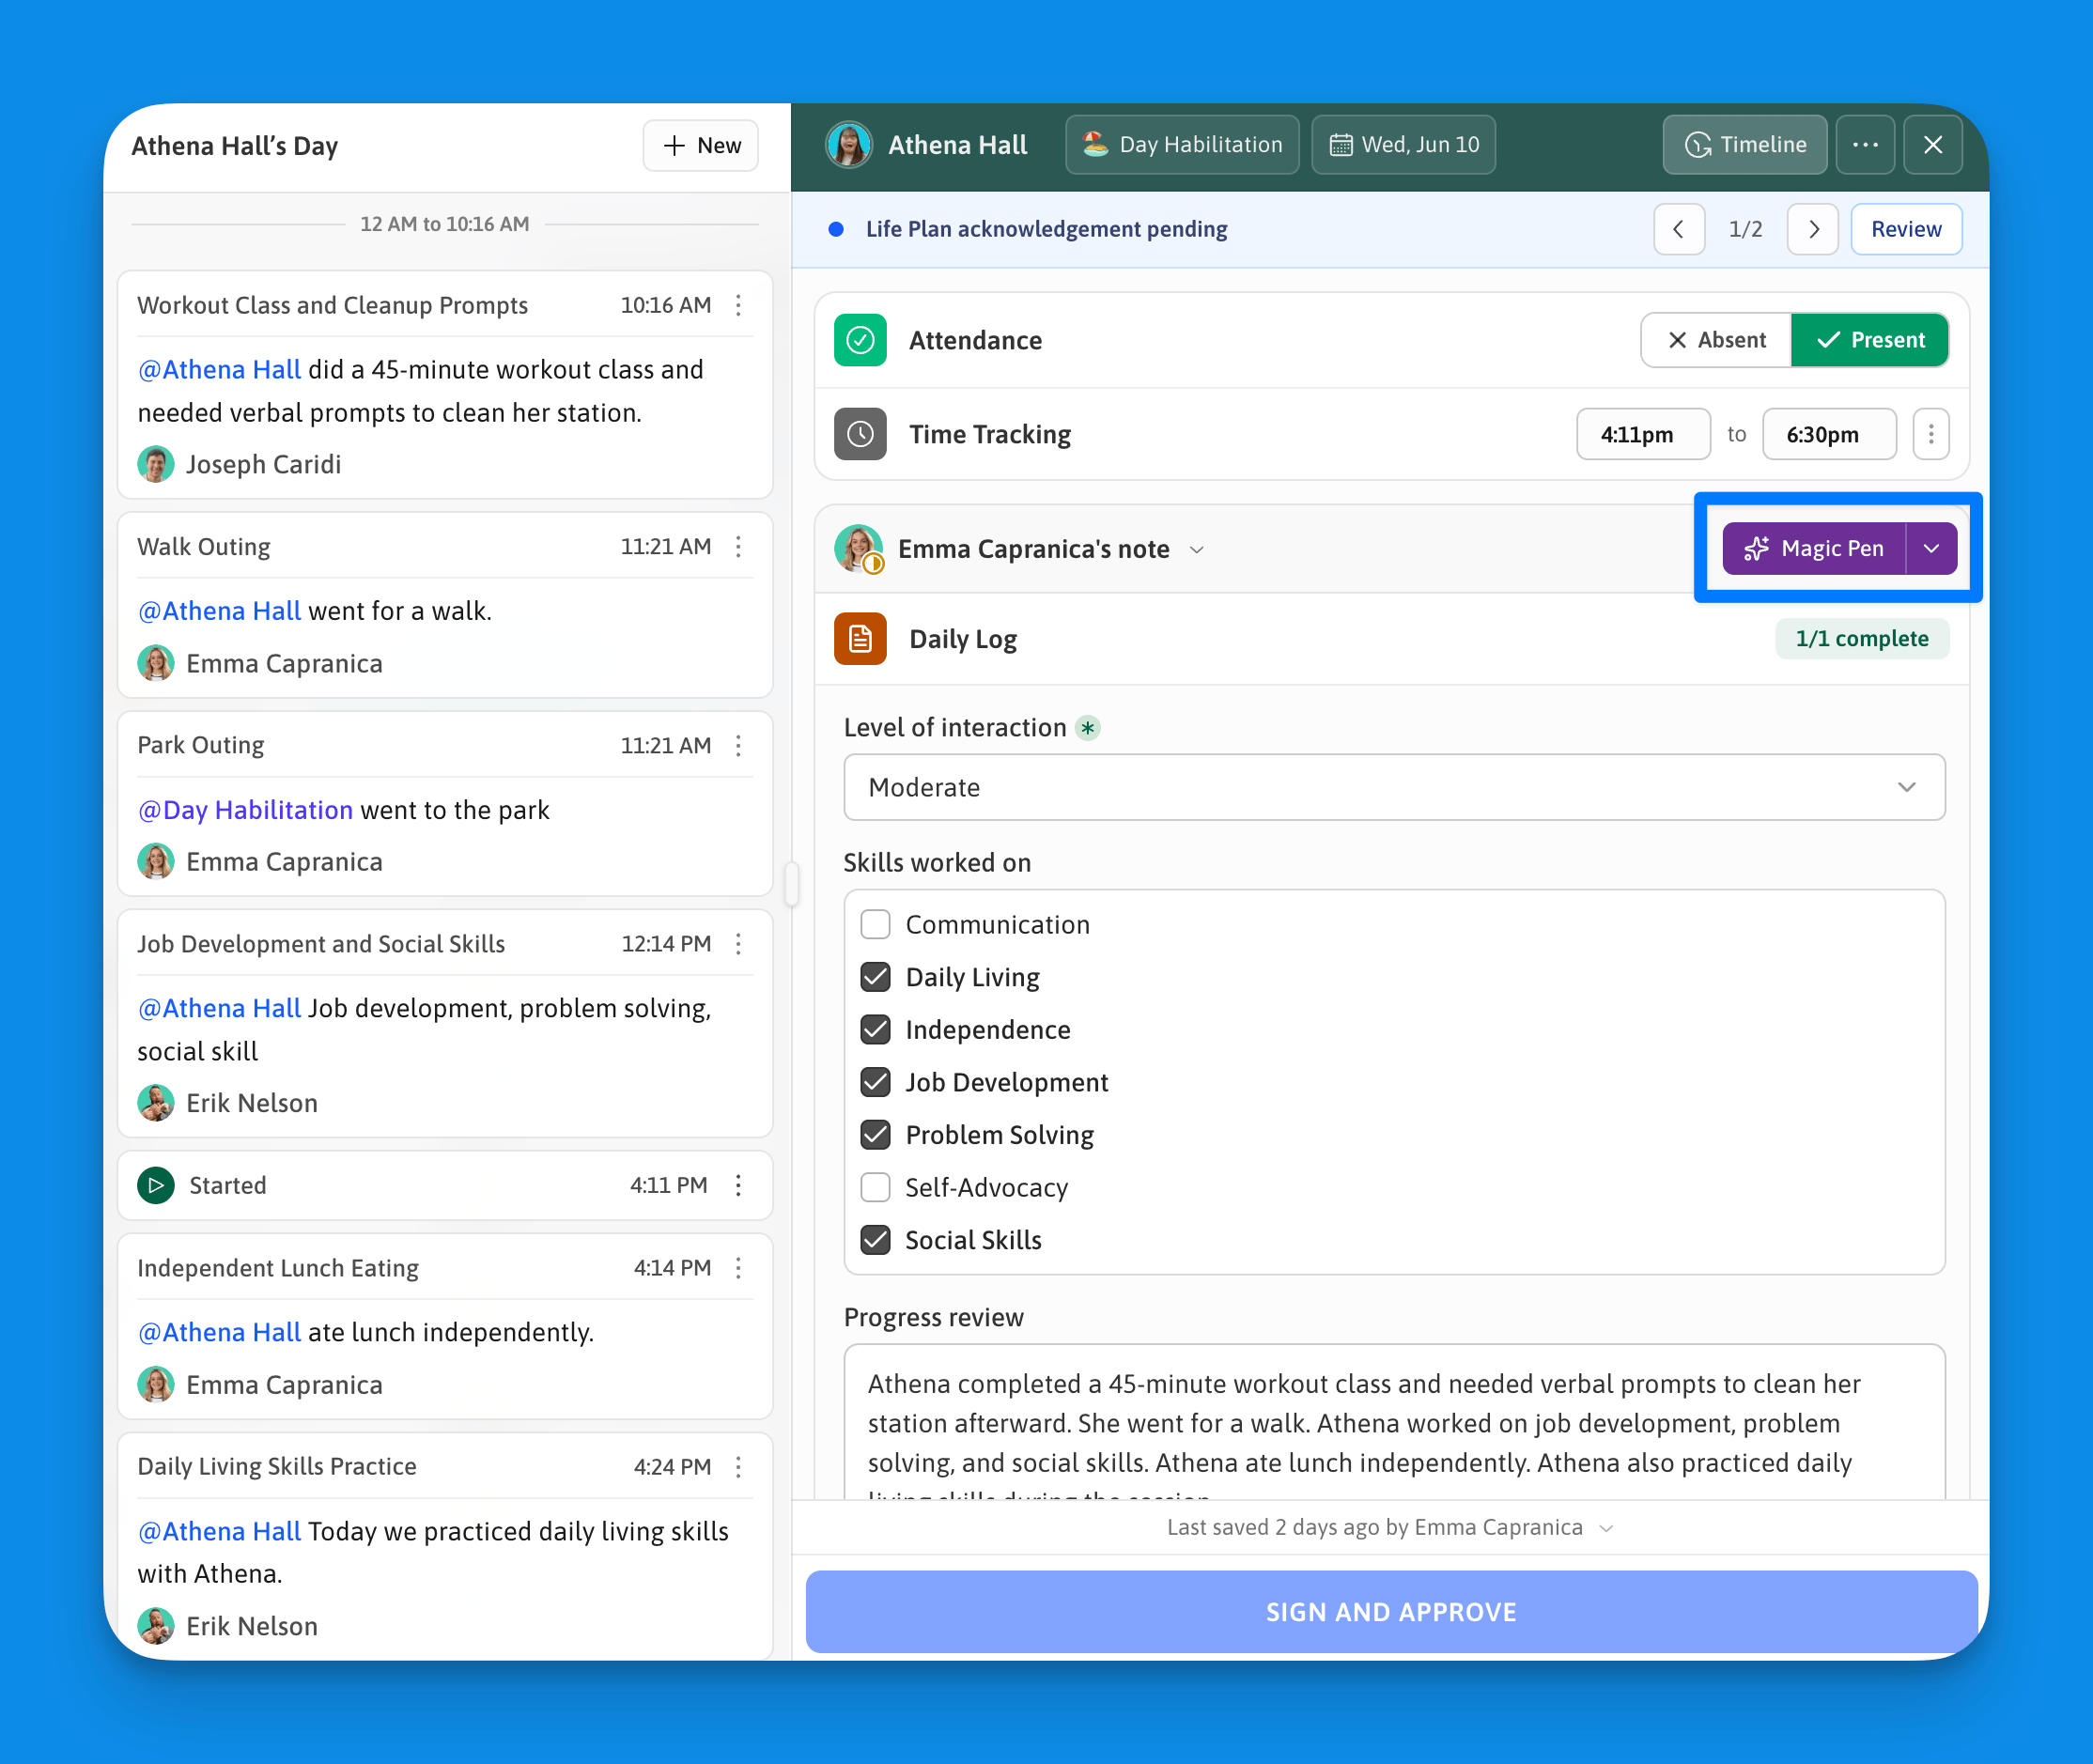Expand Emma Capranica's note selector
The image size is (2093, 1764).
click(x=1197, y=550)
